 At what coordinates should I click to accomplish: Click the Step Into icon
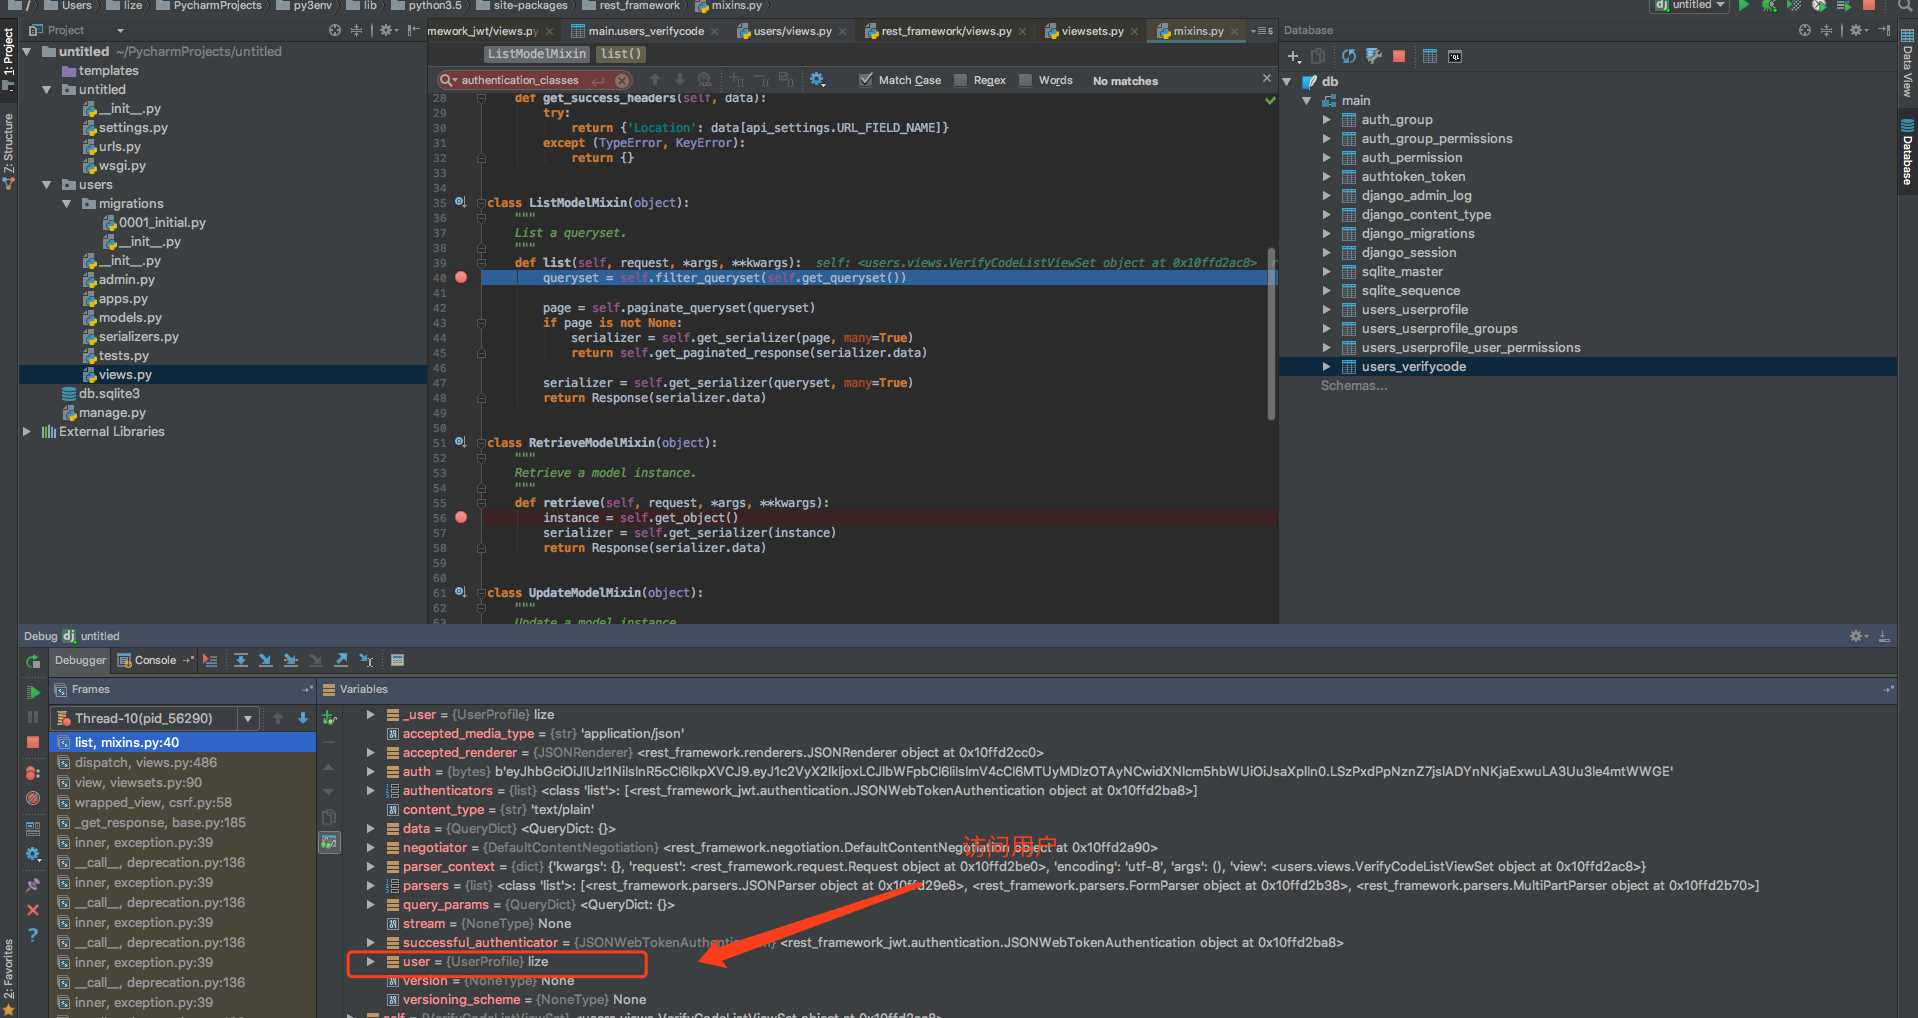pos(265,660)
